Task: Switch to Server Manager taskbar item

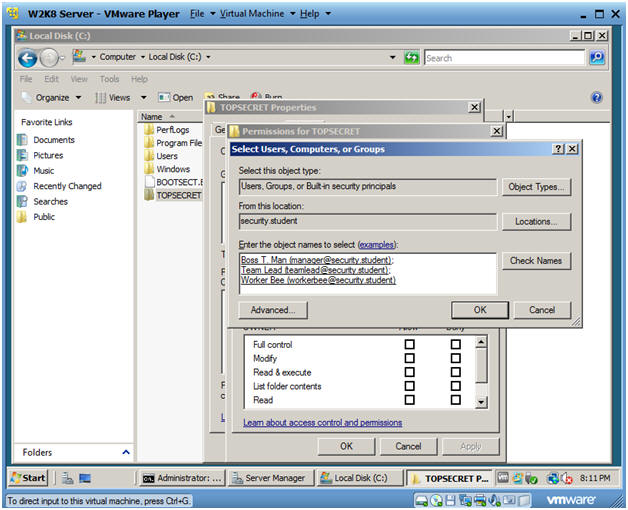Action: 271,478
